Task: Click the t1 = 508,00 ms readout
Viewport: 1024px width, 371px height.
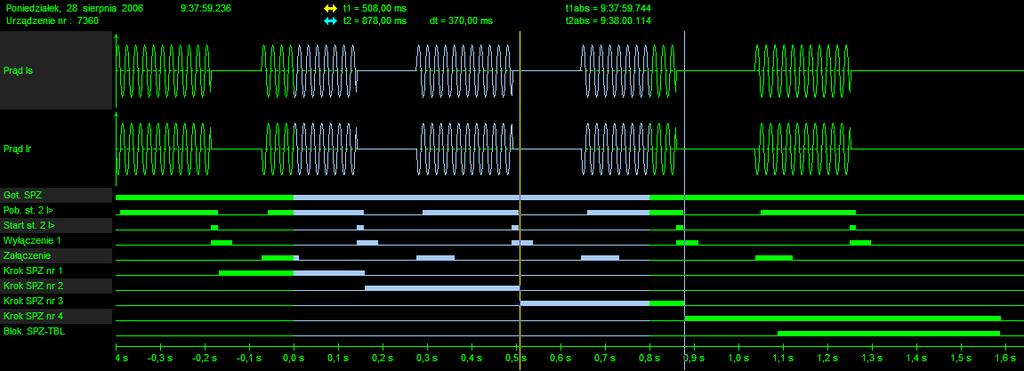Action: pos(374,8)
